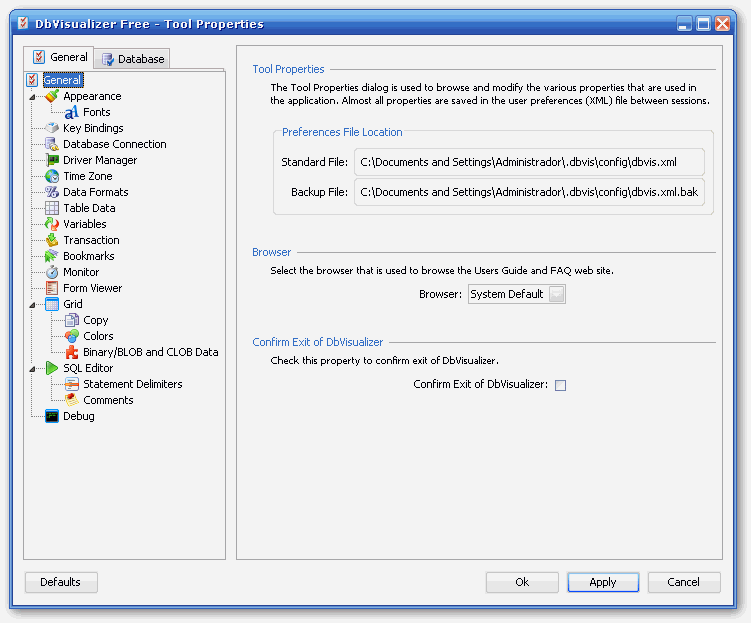Click the Statement Delimiters icon
751x623 pixels.
point(71,384)
